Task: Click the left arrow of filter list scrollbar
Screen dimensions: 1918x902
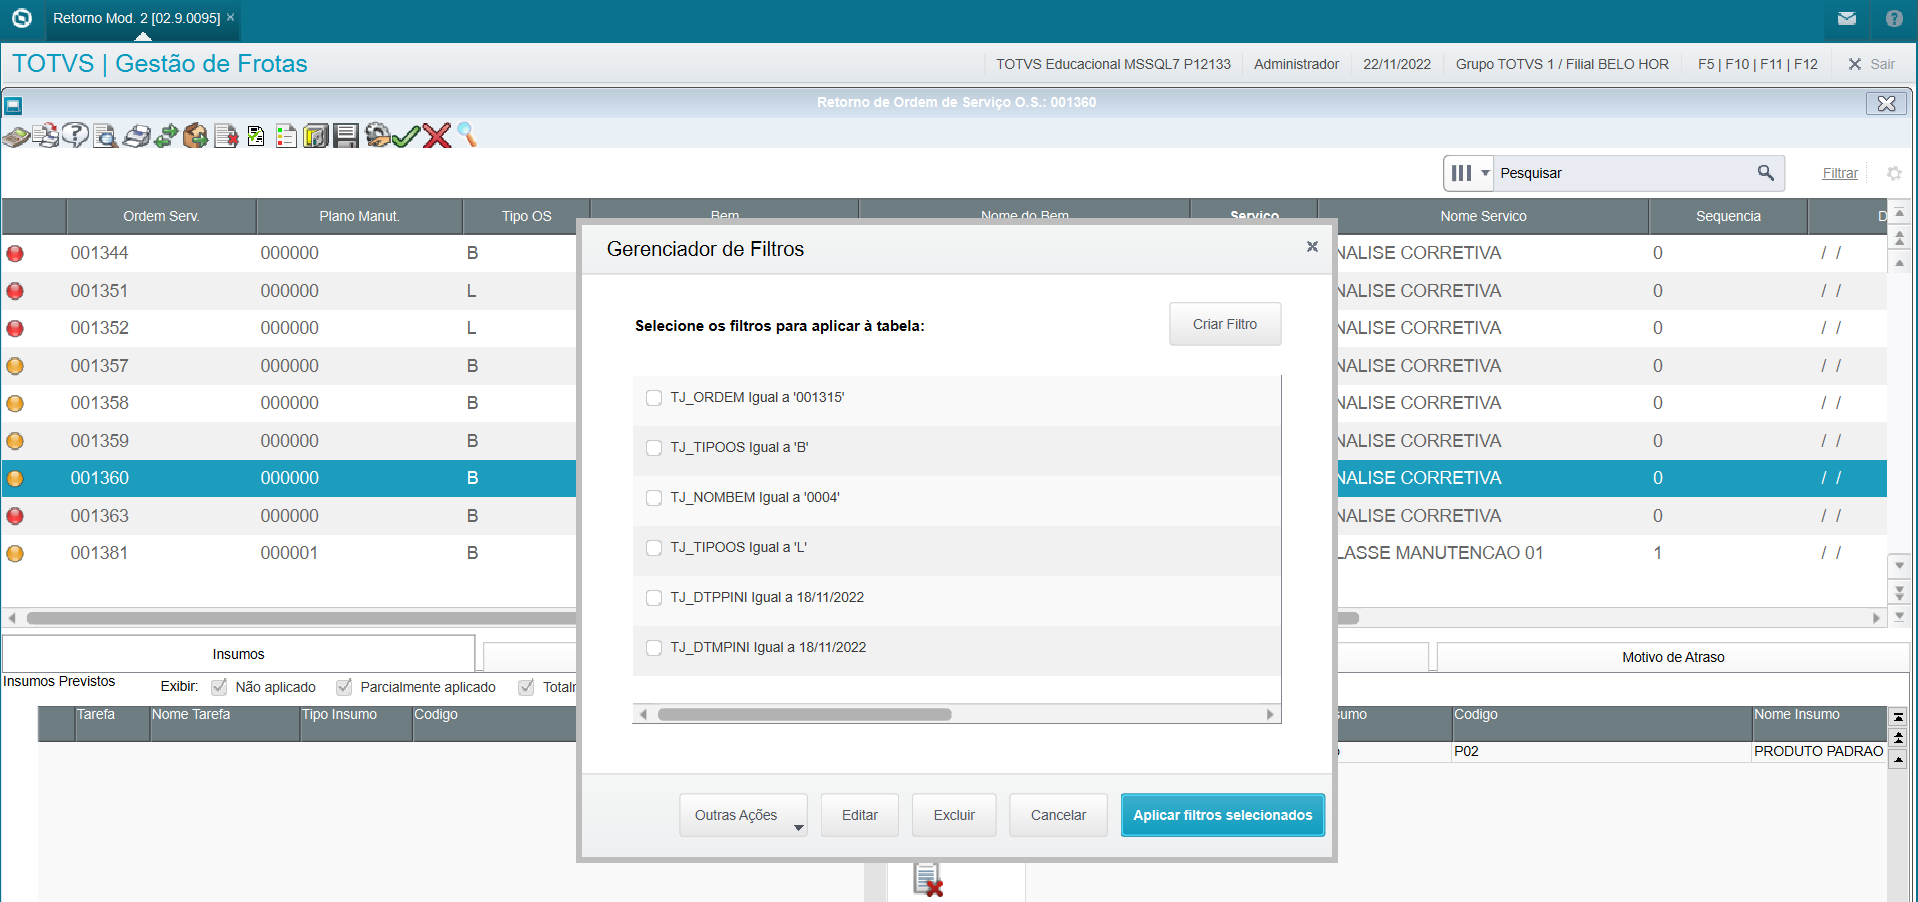Action: [643, 714]
